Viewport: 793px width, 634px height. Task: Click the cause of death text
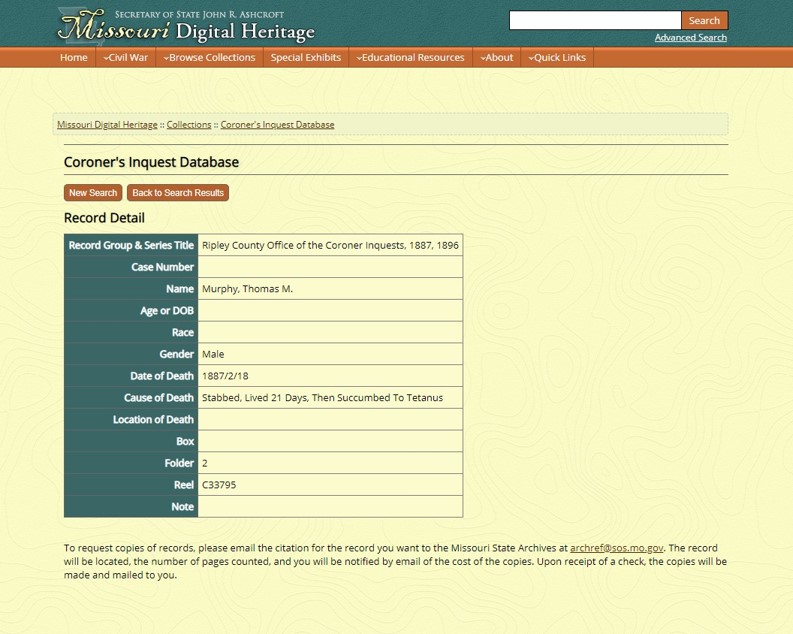click(322, 397)
